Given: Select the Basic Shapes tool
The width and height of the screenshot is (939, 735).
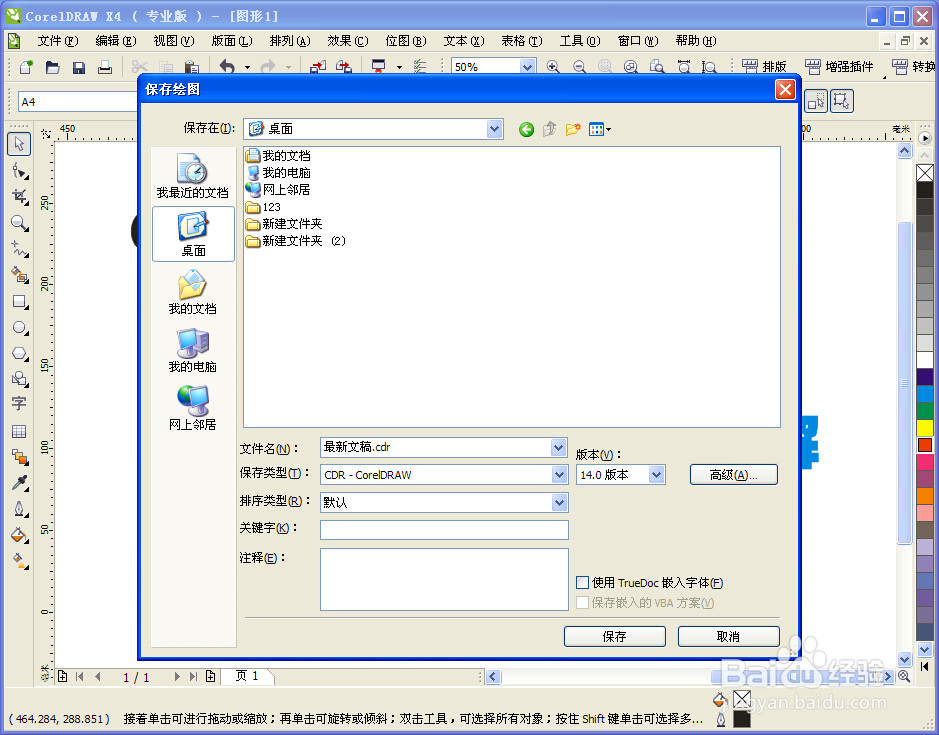Looking at the screenshot, I should (x=19, y=379).
